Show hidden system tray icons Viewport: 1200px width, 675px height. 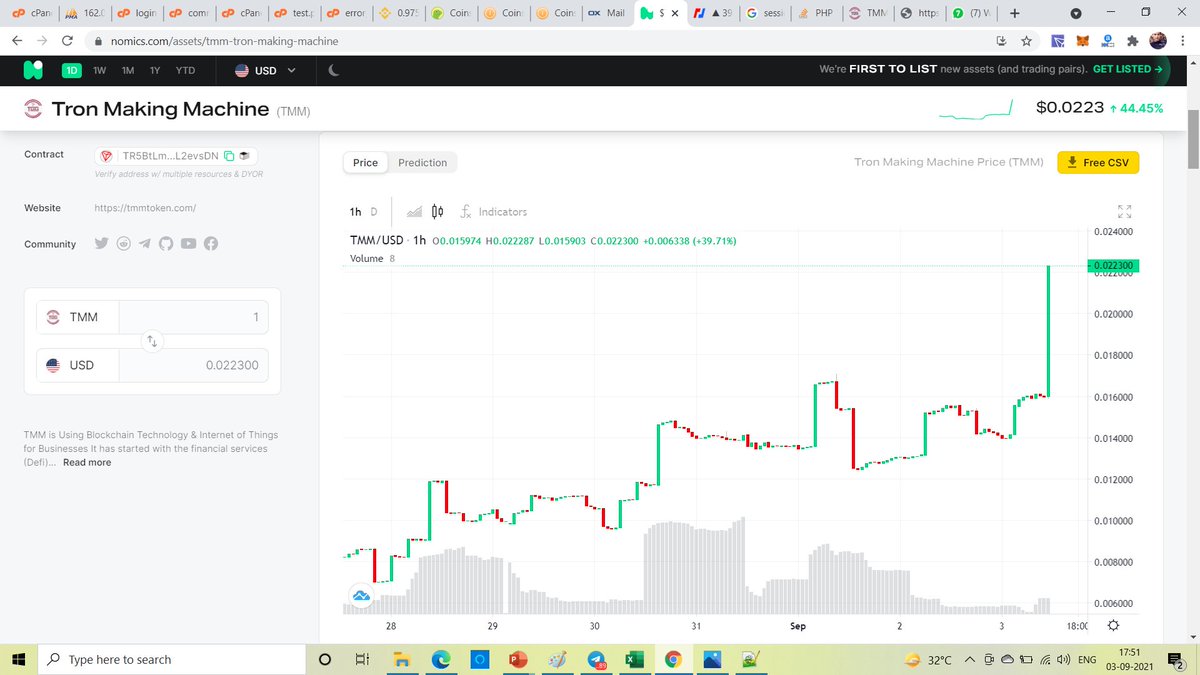(968, 660)
